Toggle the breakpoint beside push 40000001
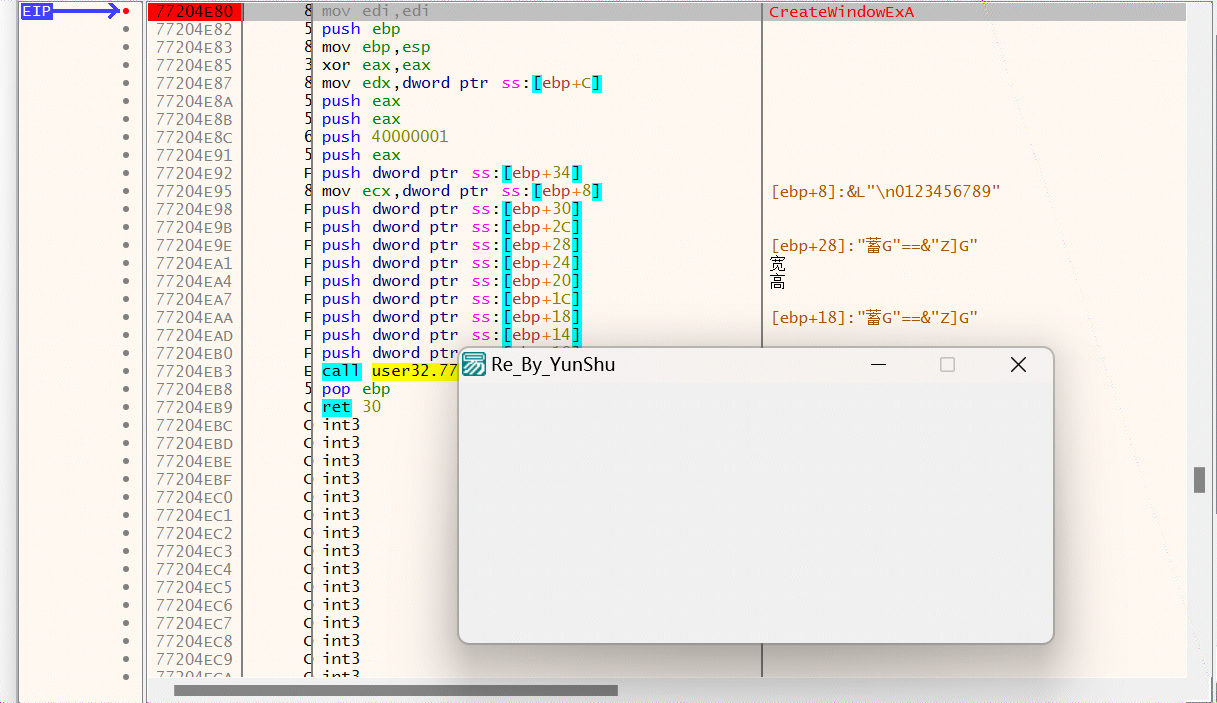1217x703 pixels. click(125, 137)
